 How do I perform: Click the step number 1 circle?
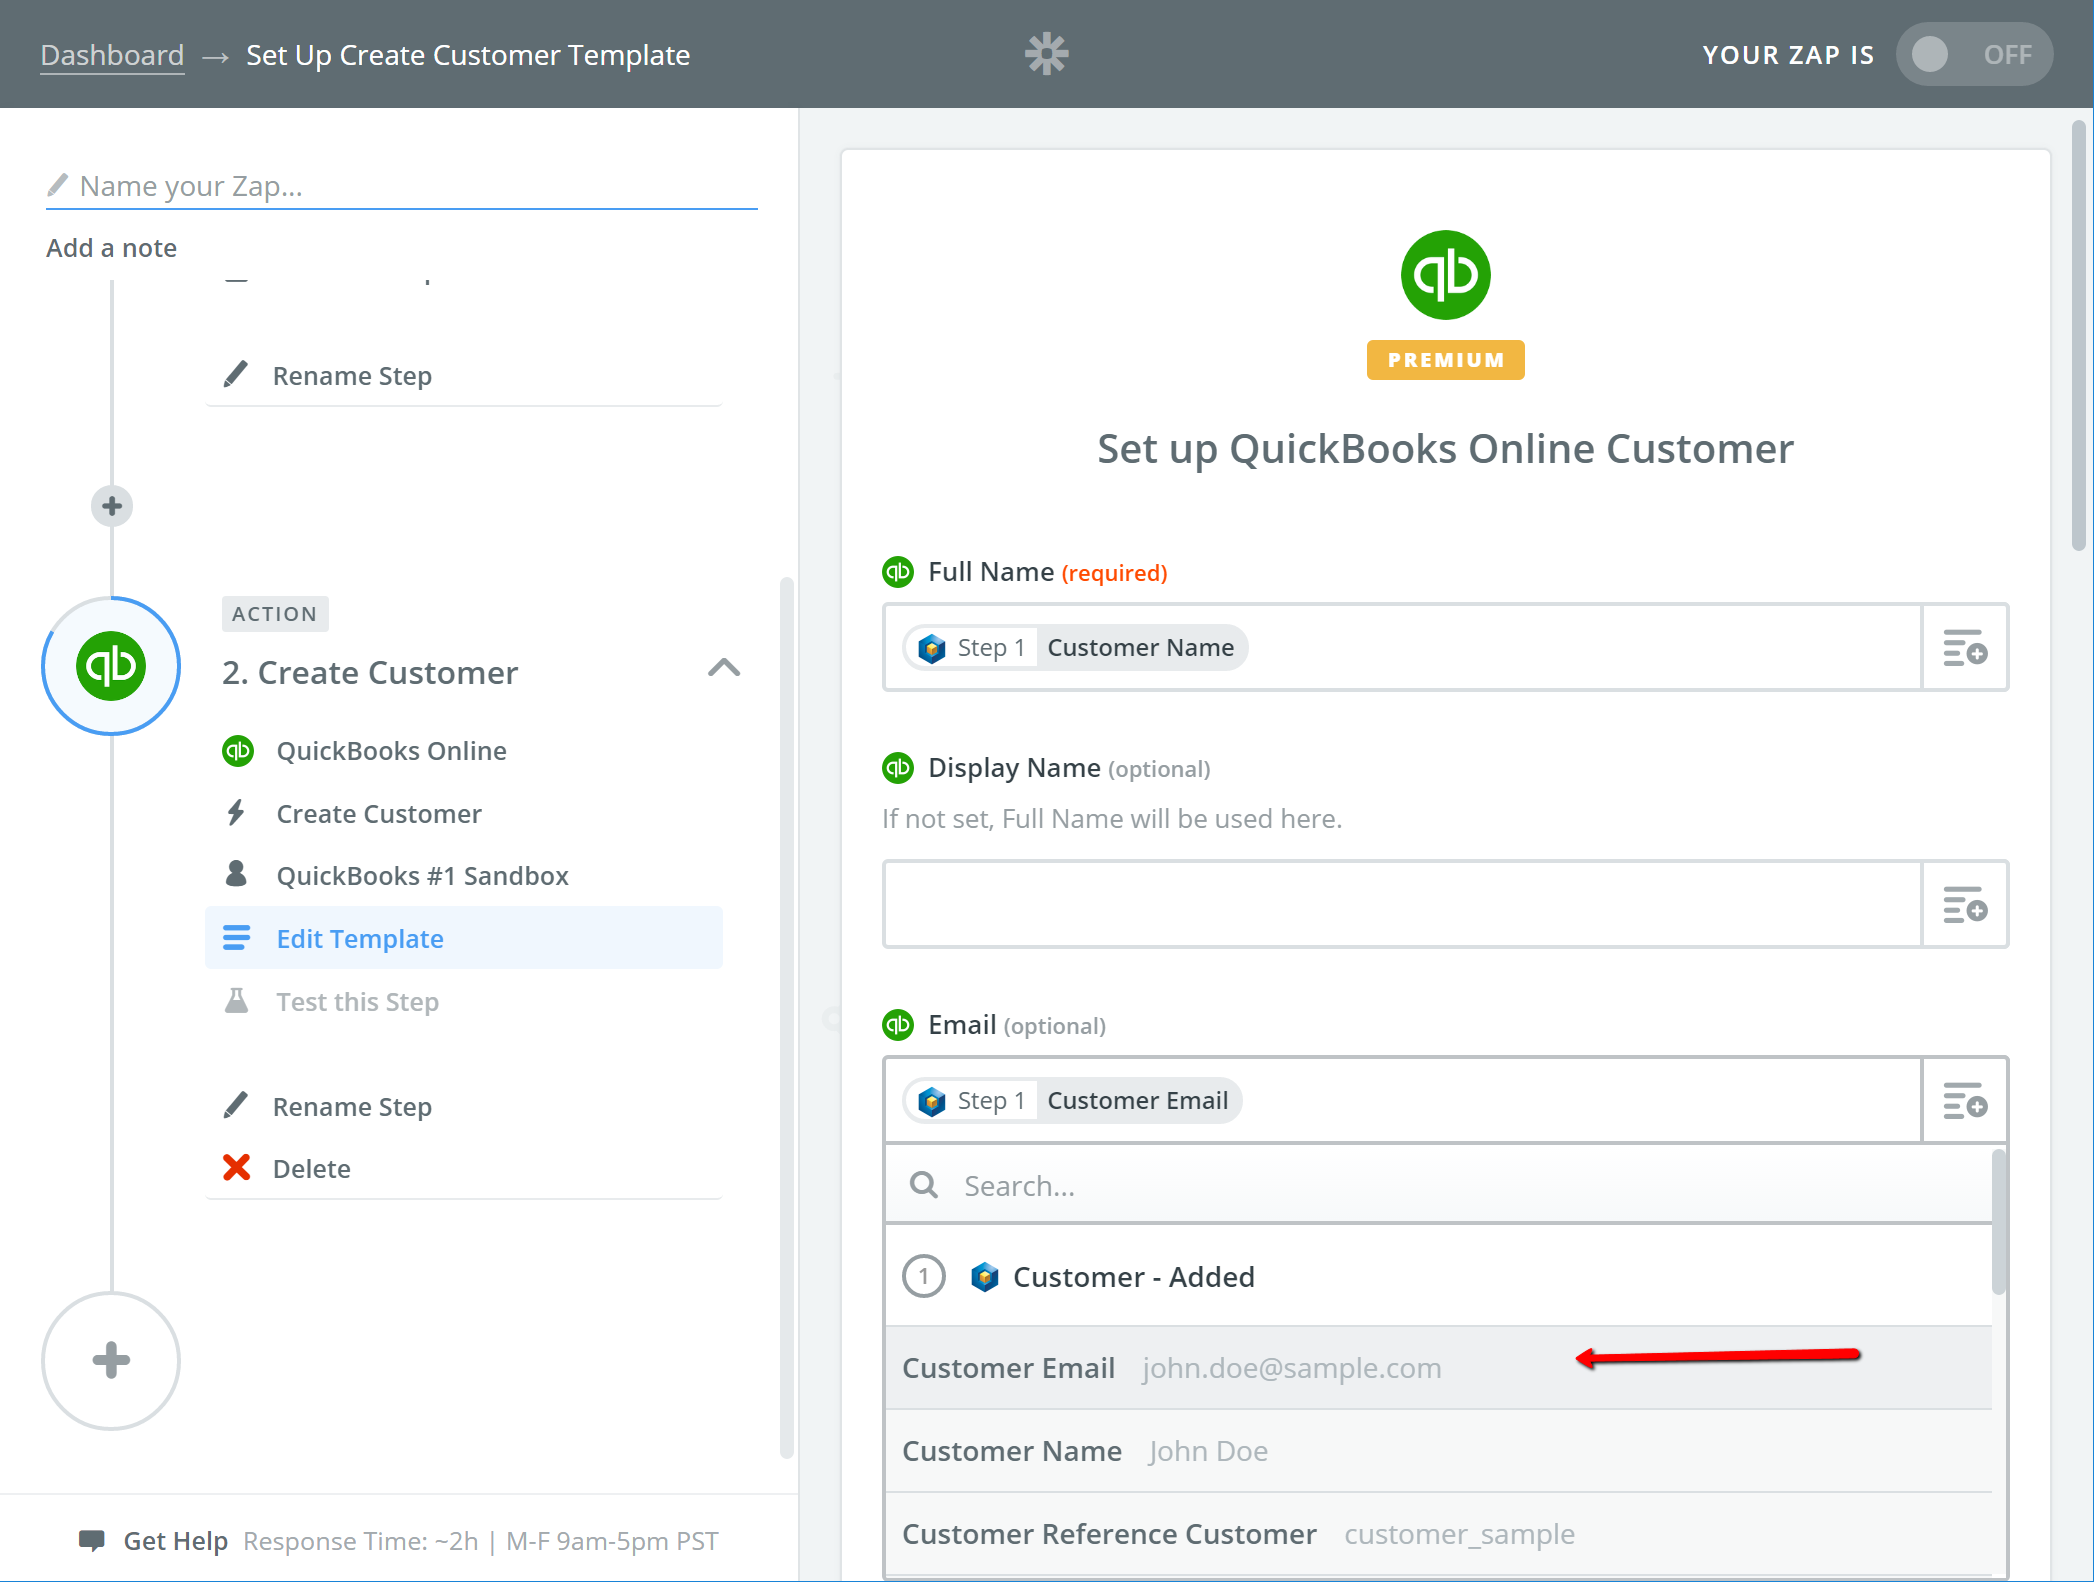pos(924,1277)
